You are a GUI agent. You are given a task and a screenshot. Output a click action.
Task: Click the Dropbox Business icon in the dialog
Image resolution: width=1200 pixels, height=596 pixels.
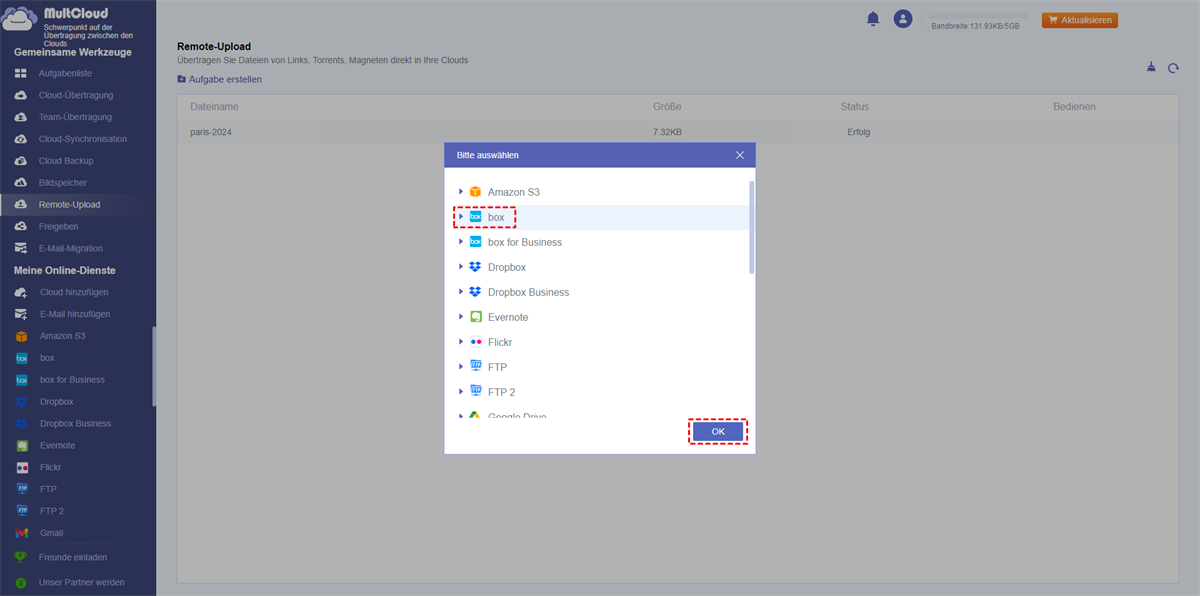pyautogui.click(x=475, y=292)
